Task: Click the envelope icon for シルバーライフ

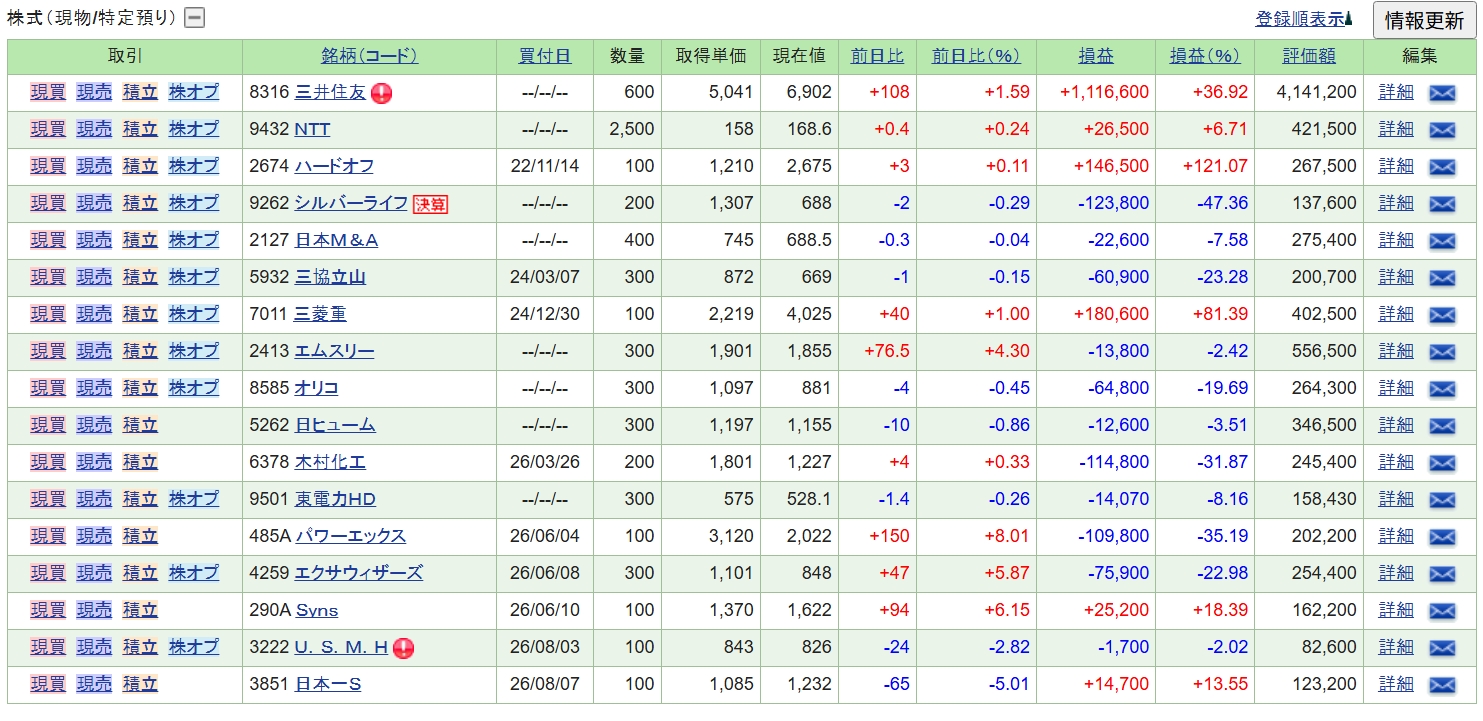Action: pos(1441,204)
